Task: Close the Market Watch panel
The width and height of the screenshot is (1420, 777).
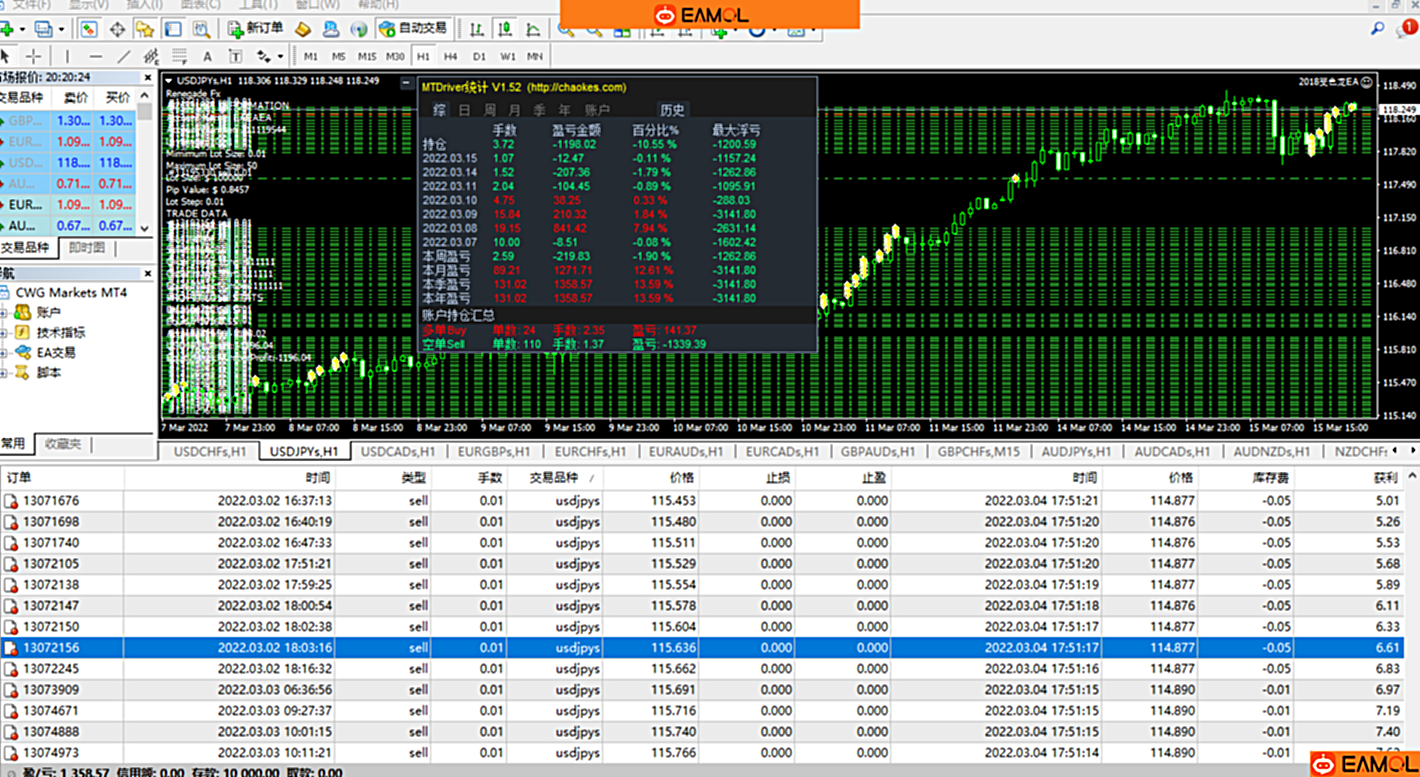Action: point(149,77)
